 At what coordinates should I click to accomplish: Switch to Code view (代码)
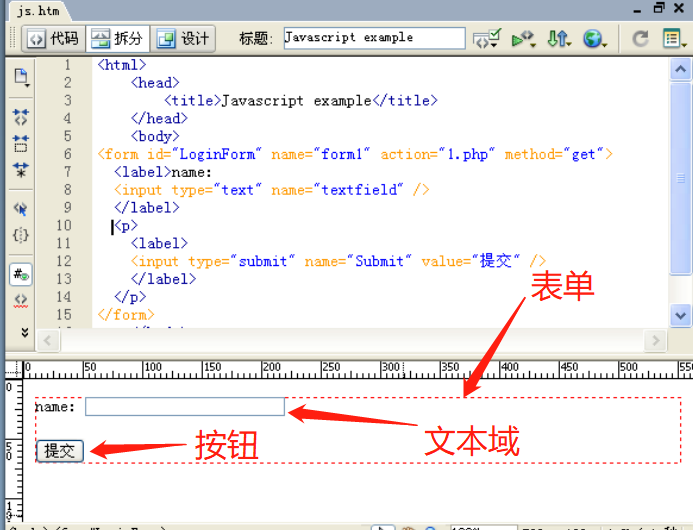53,39
